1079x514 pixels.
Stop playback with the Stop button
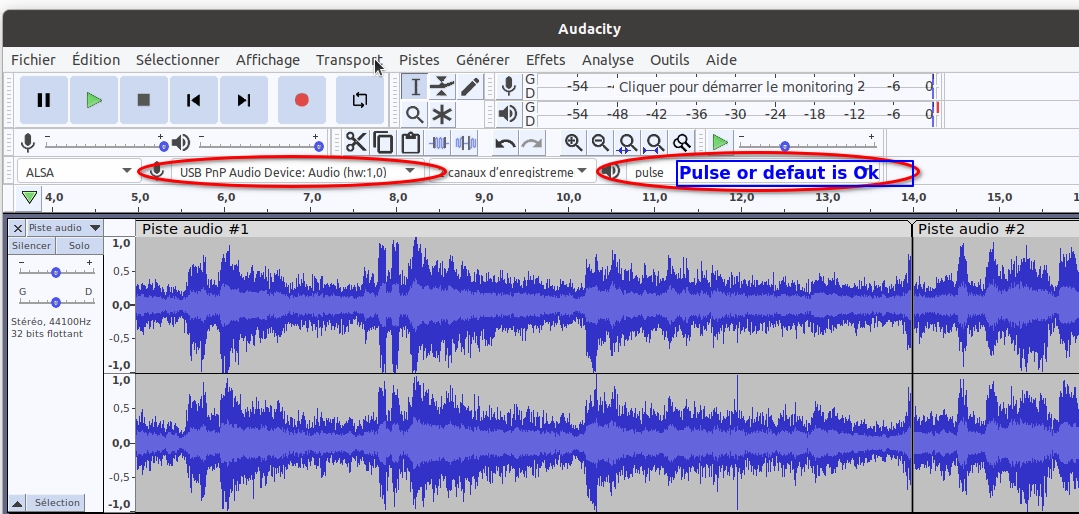click(144, 100)
